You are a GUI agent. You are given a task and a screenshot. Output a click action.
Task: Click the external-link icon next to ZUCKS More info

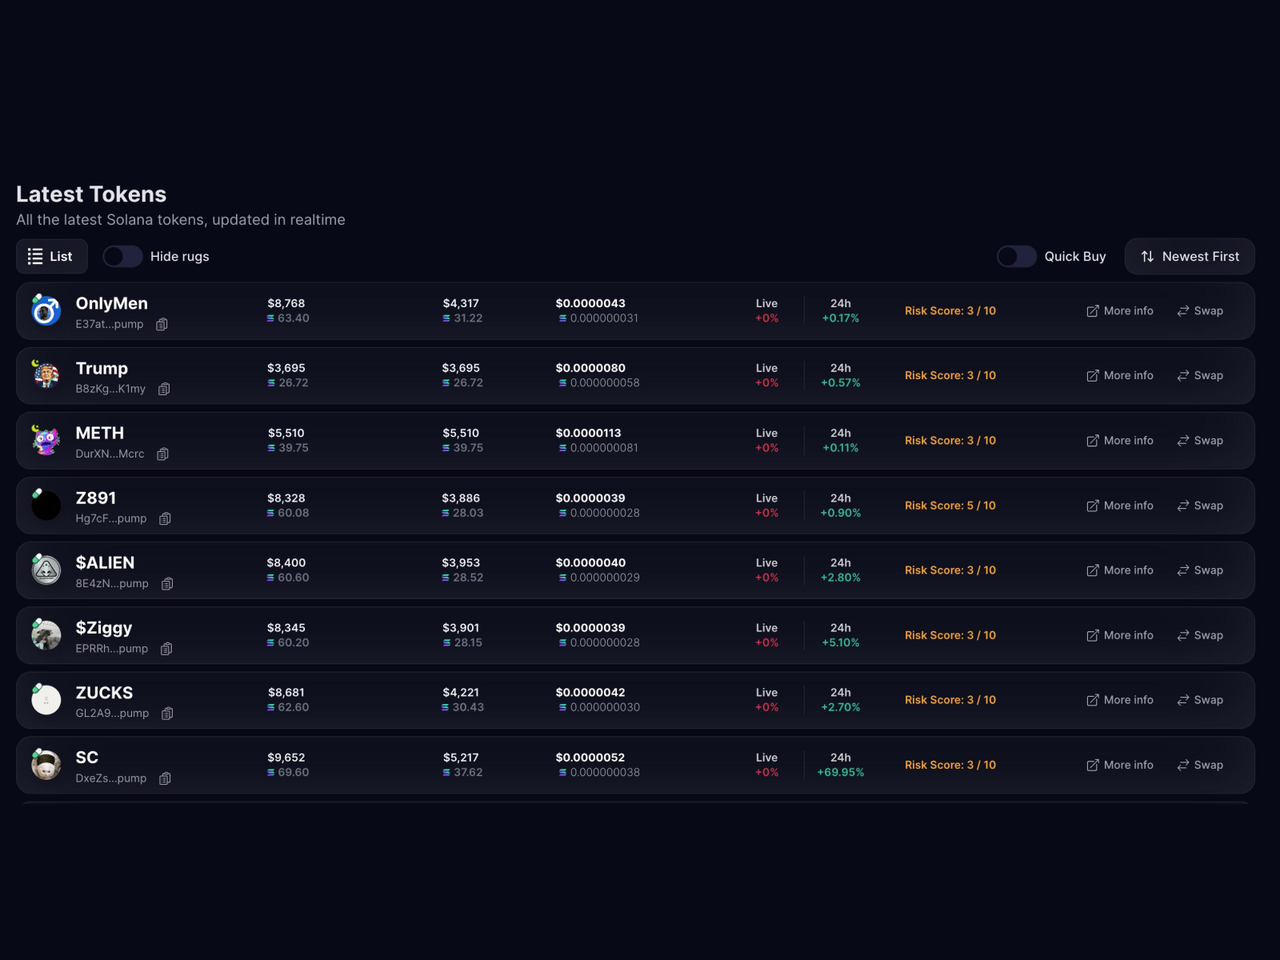(x=1092, y=700)
